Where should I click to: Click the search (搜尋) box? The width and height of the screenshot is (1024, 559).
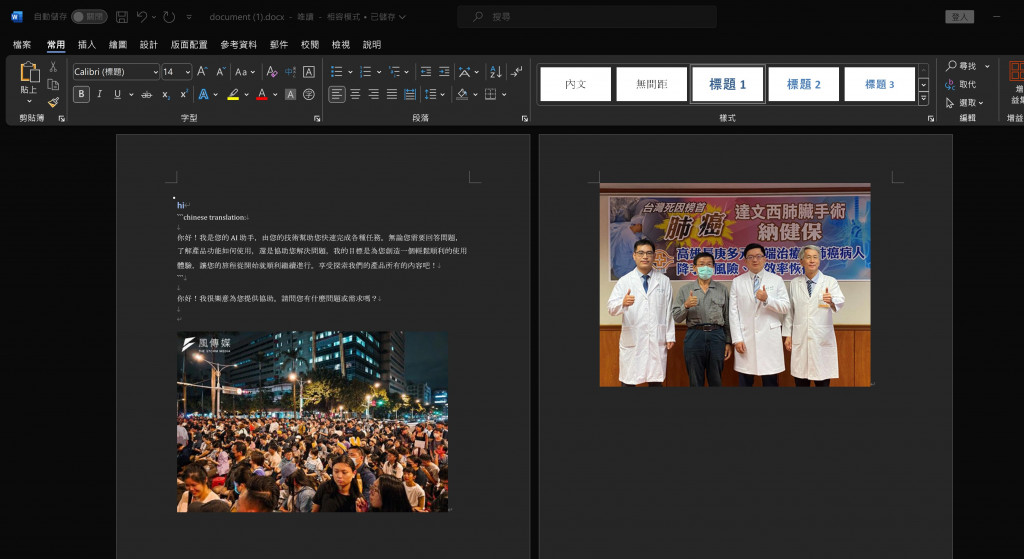click(x=586, y=17)
